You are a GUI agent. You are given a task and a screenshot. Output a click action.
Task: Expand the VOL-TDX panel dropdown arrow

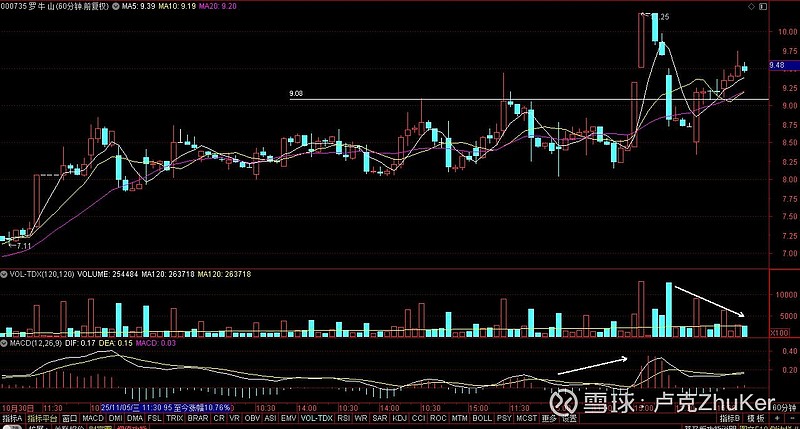click(x=4, y=274)
